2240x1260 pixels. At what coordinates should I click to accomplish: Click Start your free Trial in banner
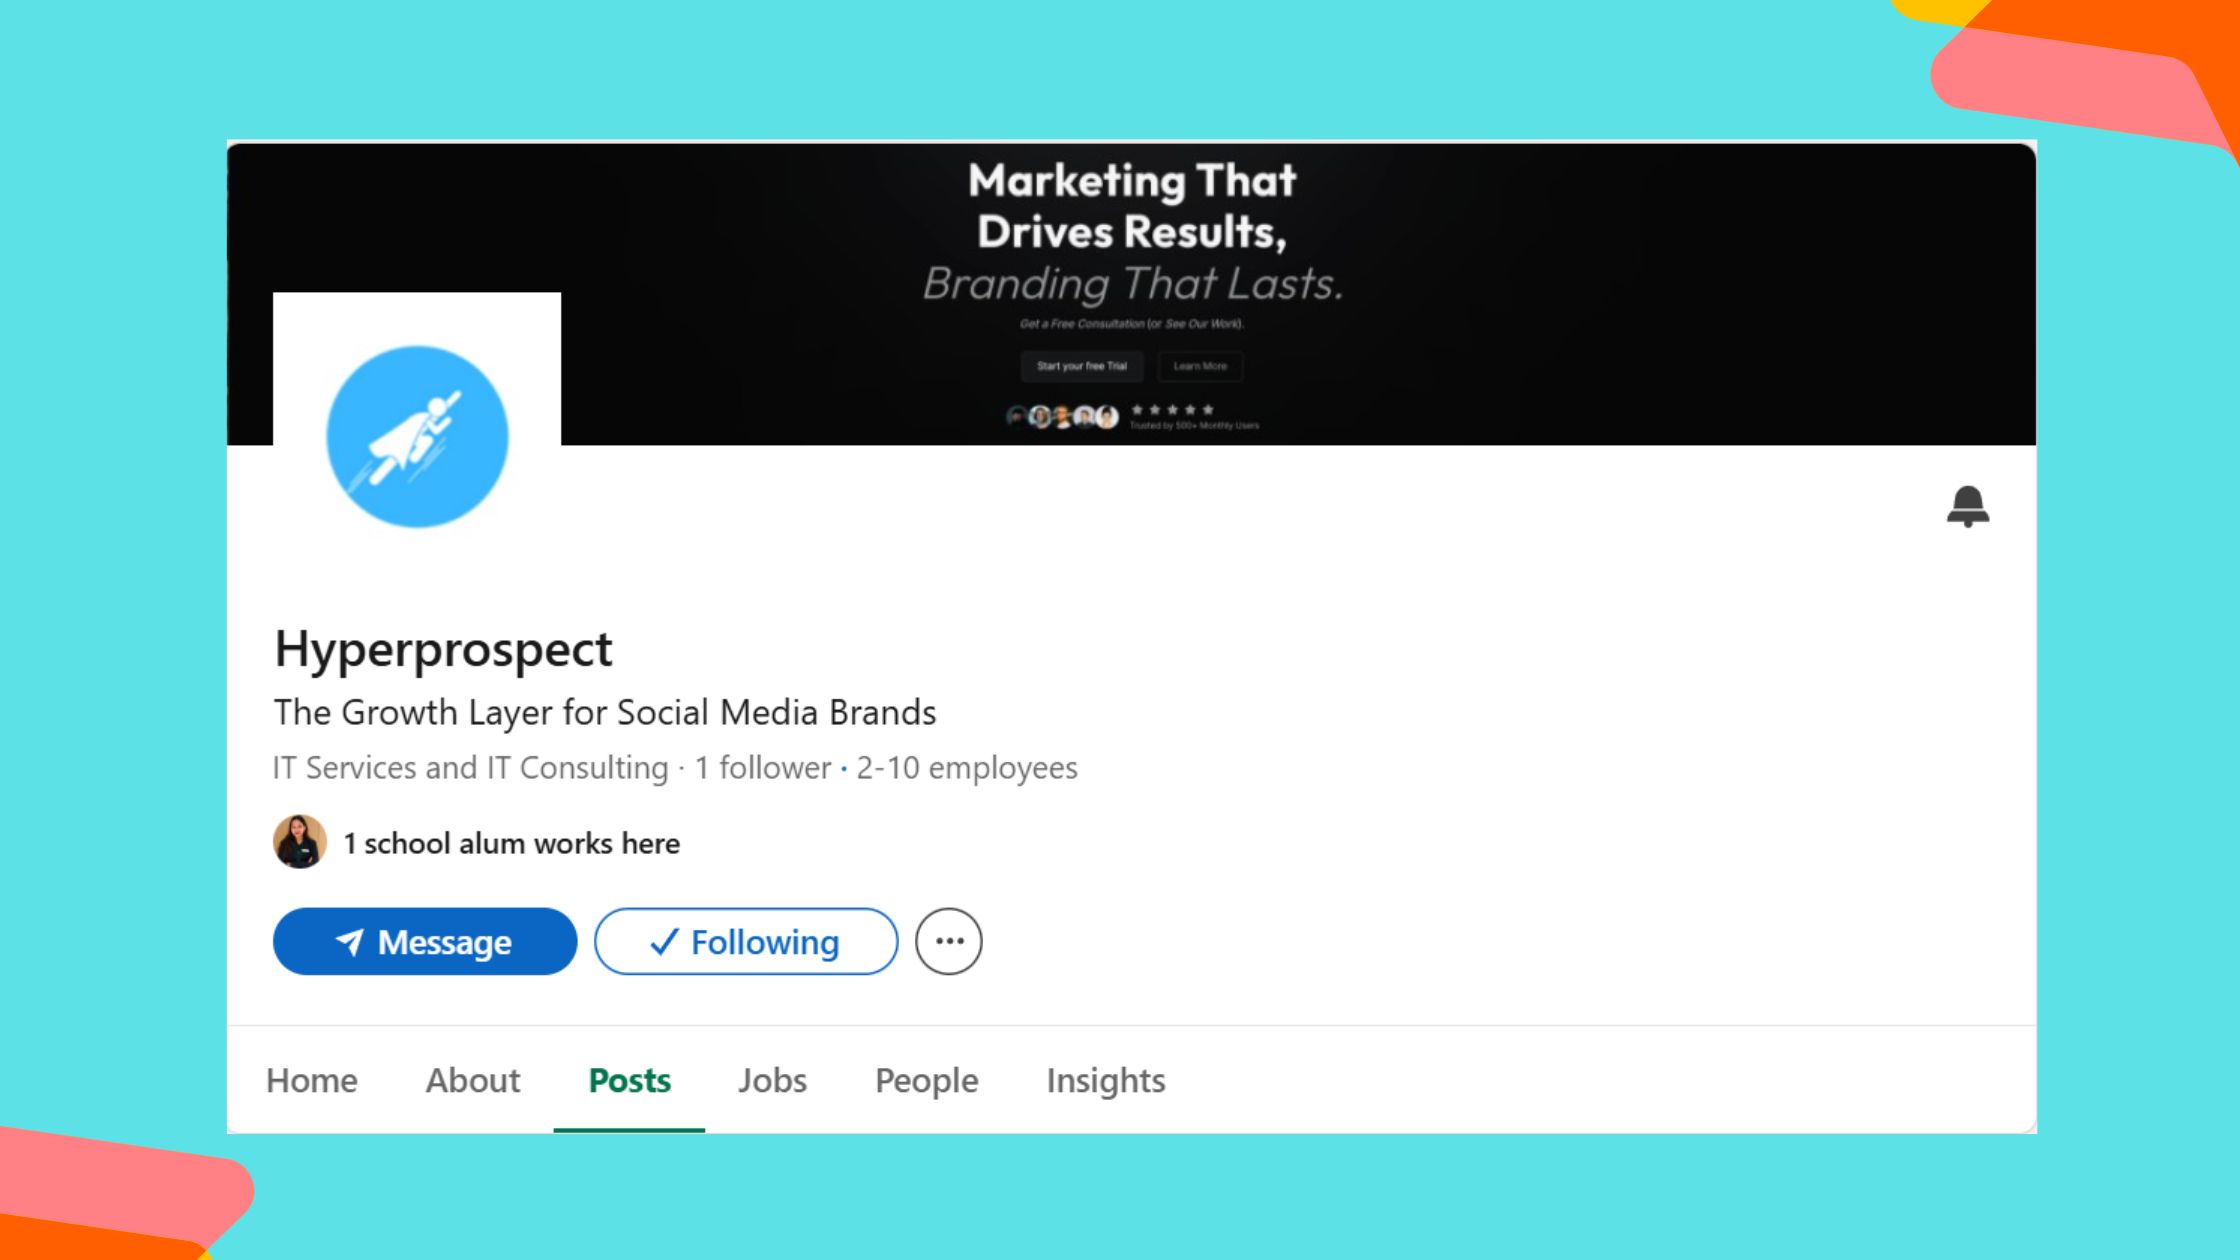1081,366
